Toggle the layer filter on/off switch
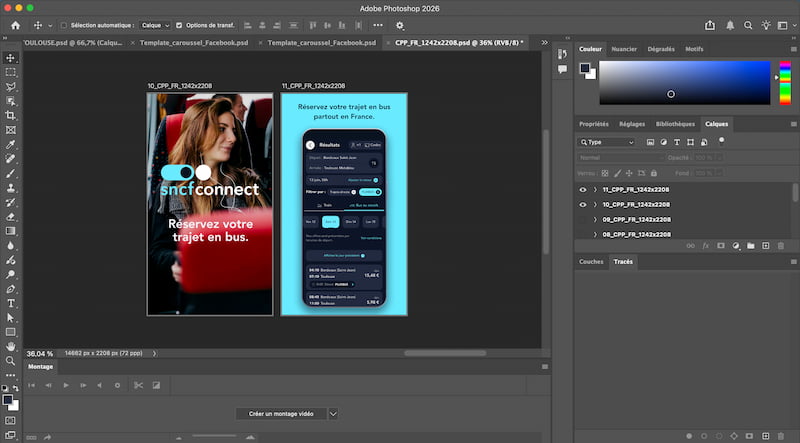 point(721,141)
